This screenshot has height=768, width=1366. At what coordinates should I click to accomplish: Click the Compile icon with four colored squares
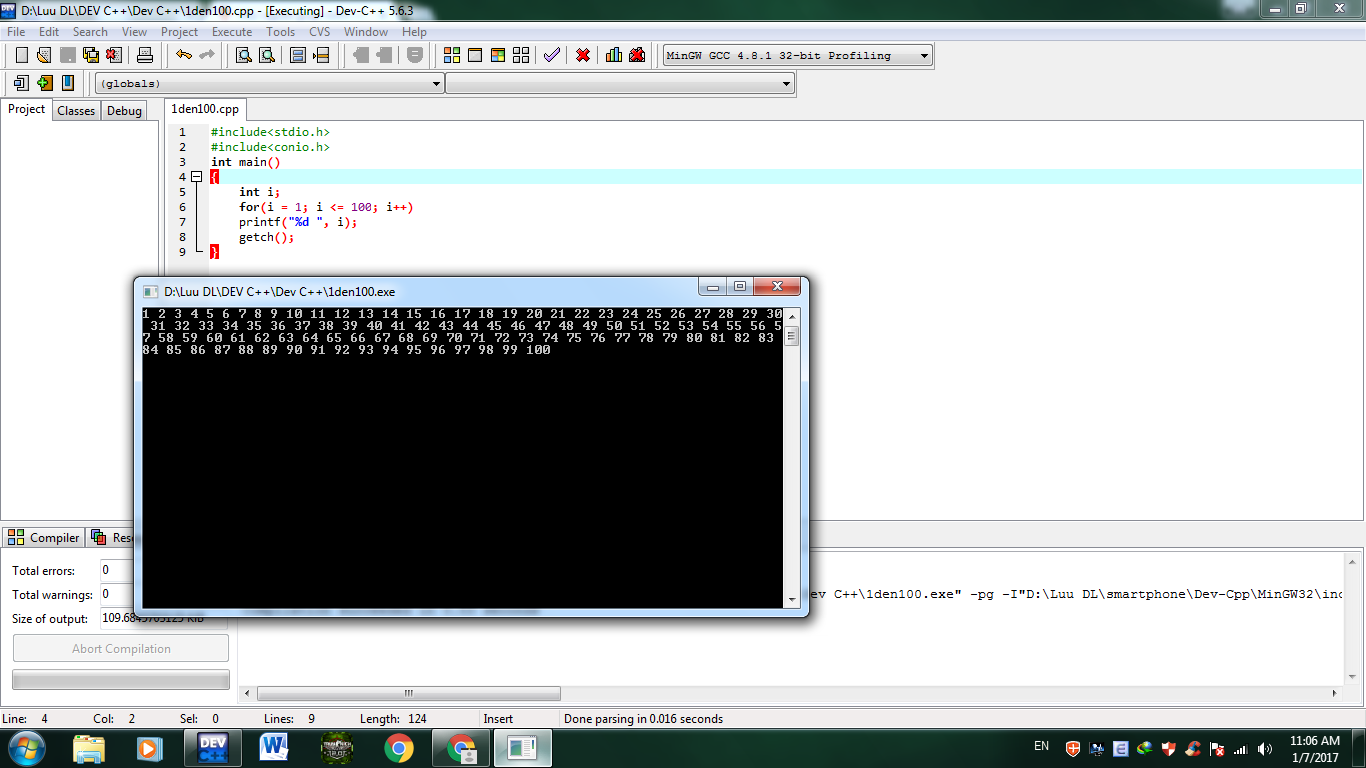(x=452, y=55)
